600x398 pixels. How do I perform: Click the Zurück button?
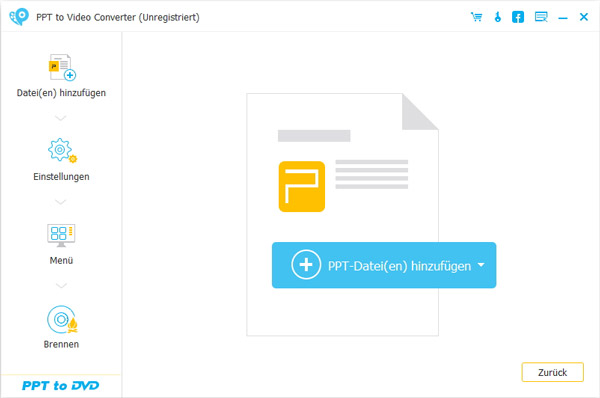pyautogui.click(x=553, y=372)
